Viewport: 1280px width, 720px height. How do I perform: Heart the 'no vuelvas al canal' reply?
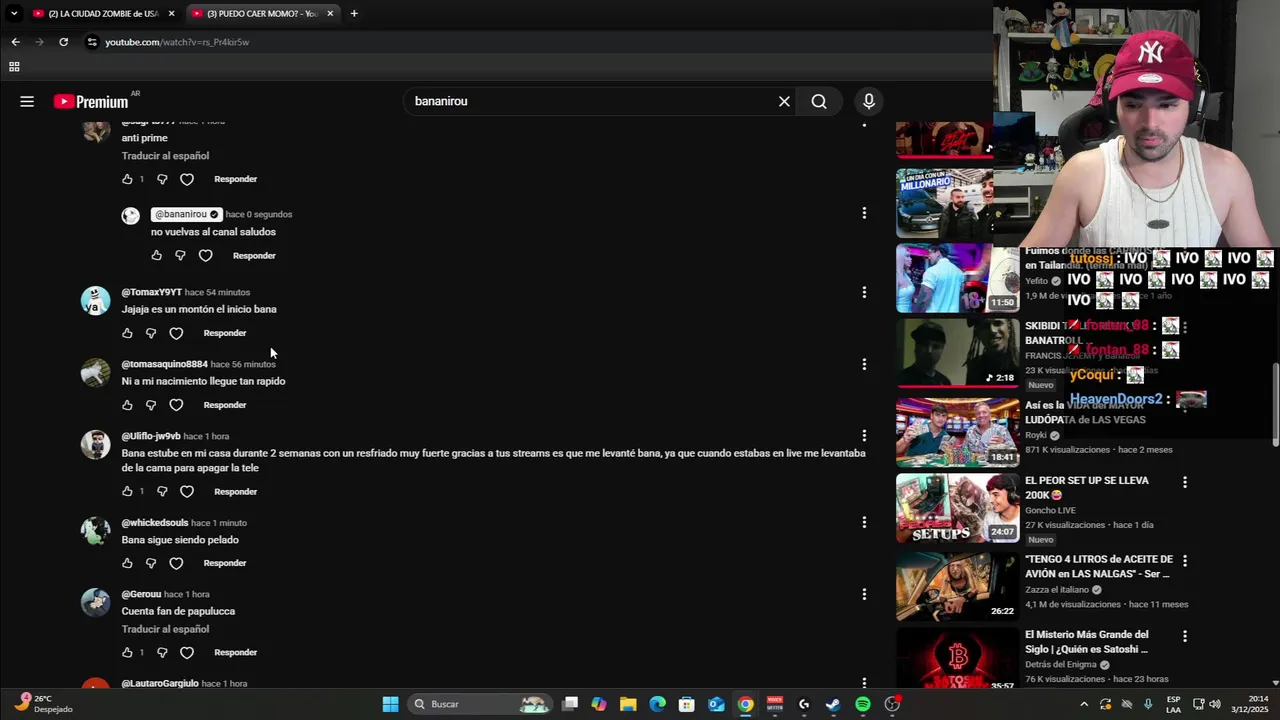(x=205, y=256)
